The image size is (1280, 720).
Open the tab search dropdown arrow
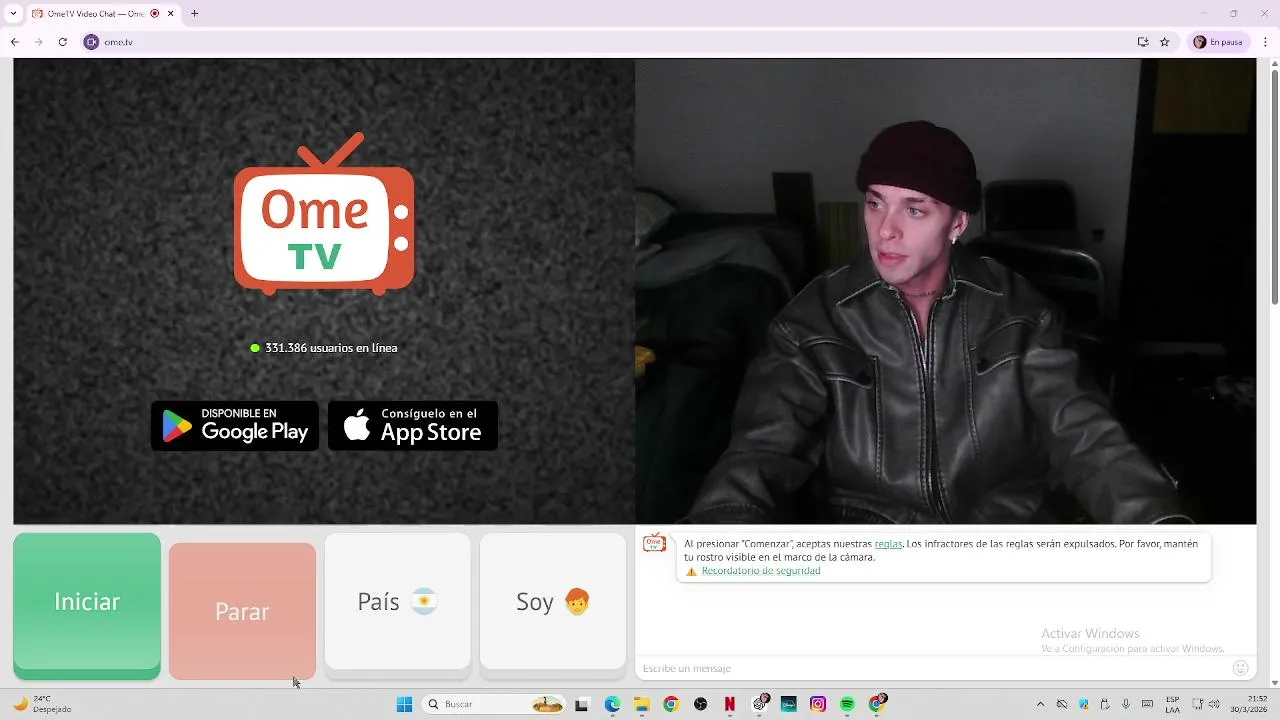[13, 13]
